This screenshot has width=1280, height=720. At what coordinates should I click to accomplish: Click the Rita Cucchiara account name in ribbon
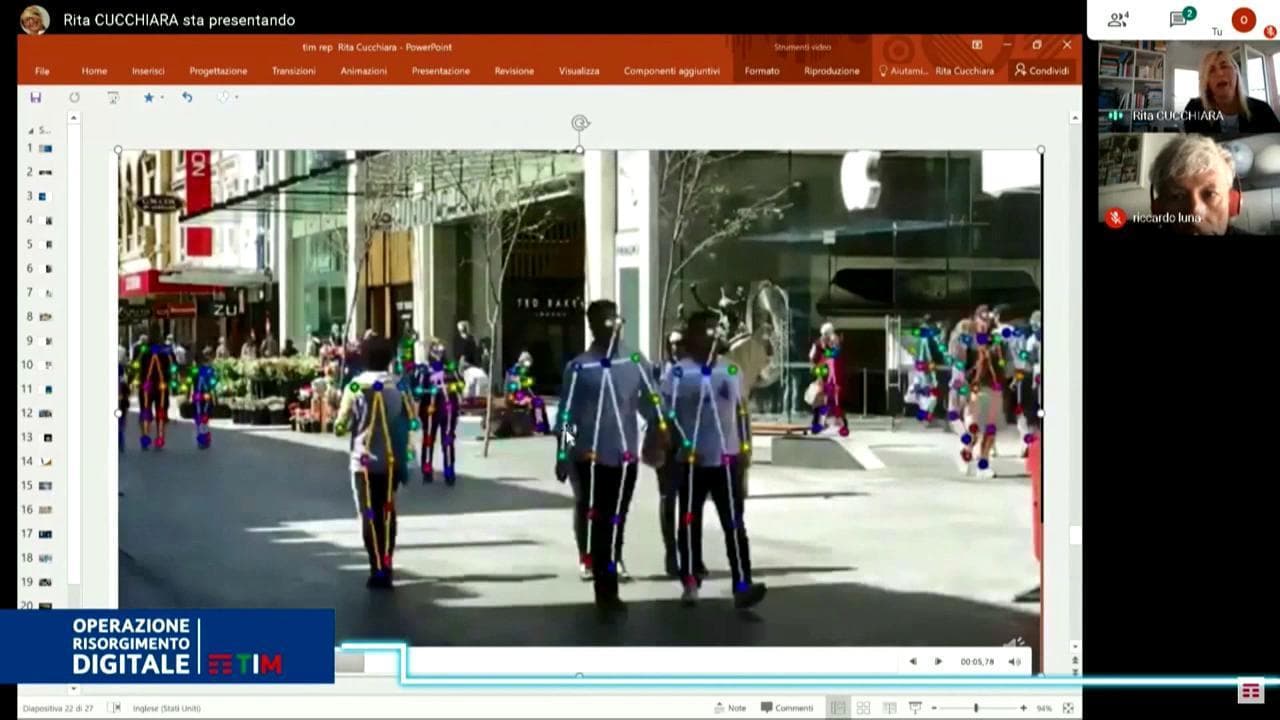click(x=964, y=71)
